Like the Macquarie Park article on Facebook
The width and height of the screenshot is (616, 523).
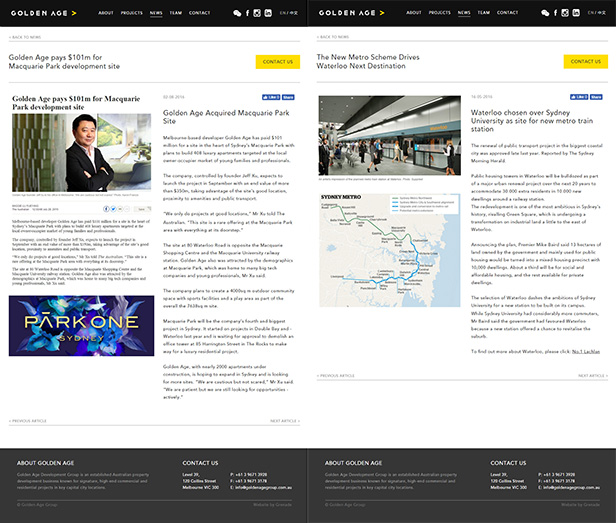pyautogui.click(x=271, y=97)
